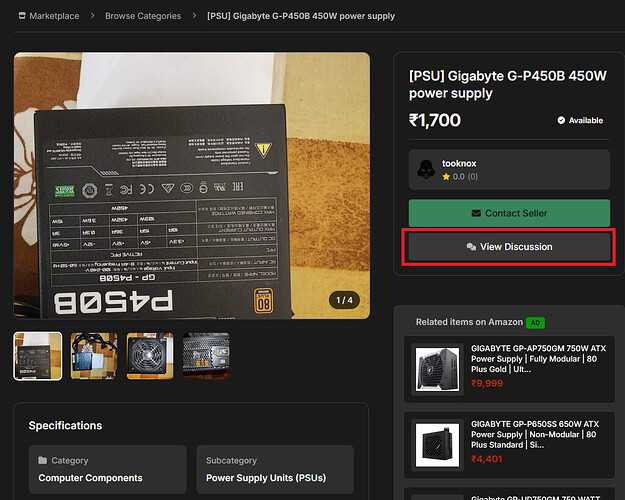
Task: Open View Discussion button
Action: pos(509,246)
